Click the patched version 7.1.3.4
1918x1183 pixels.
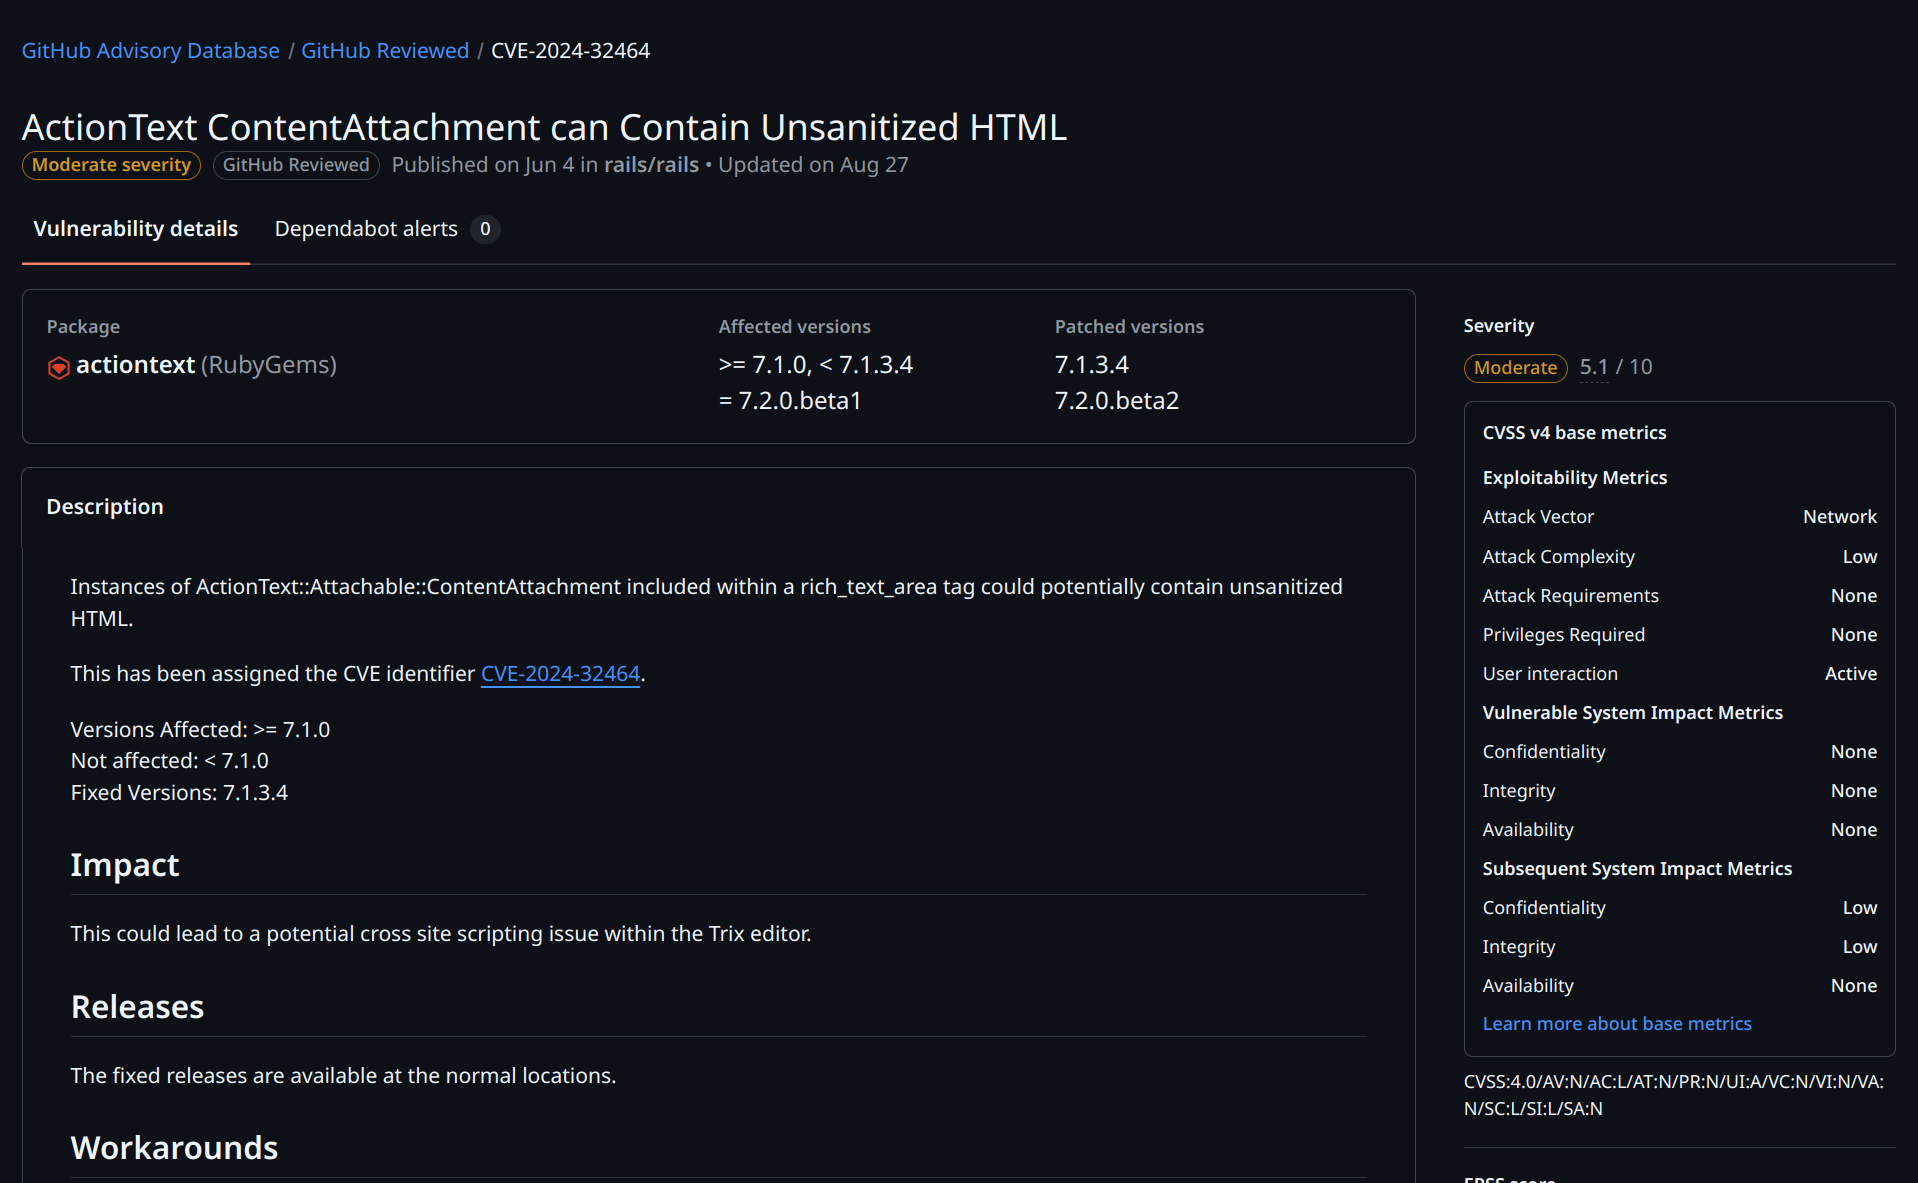(1091, 365)
